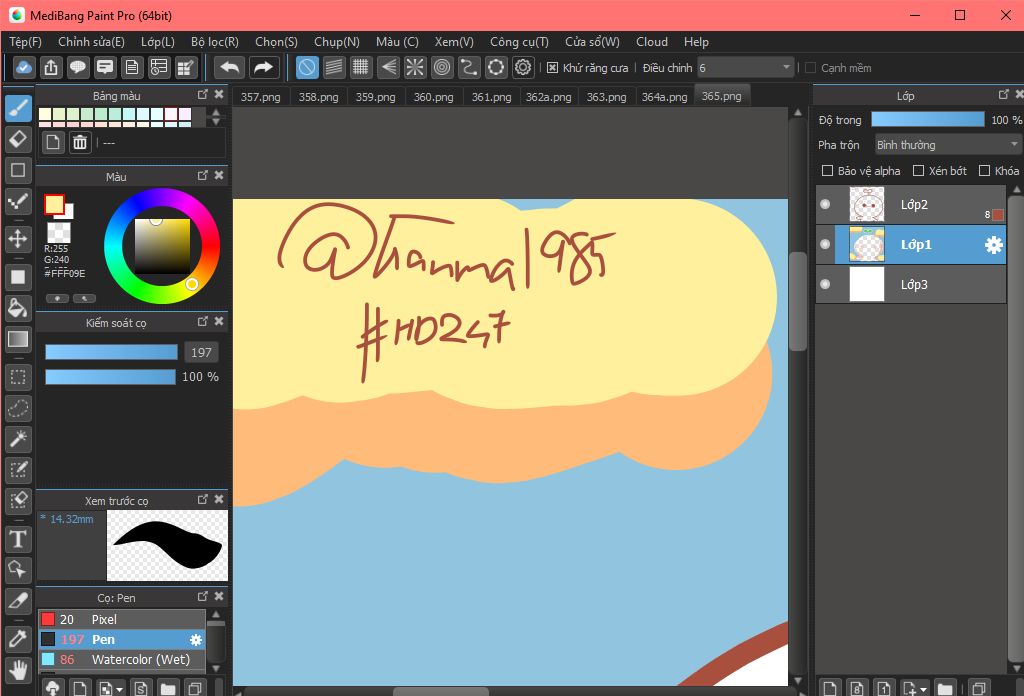The width and height of the screenshot is (1024, 696).
Task: Close the Bảng màu panel
Action: pos(219,95)
